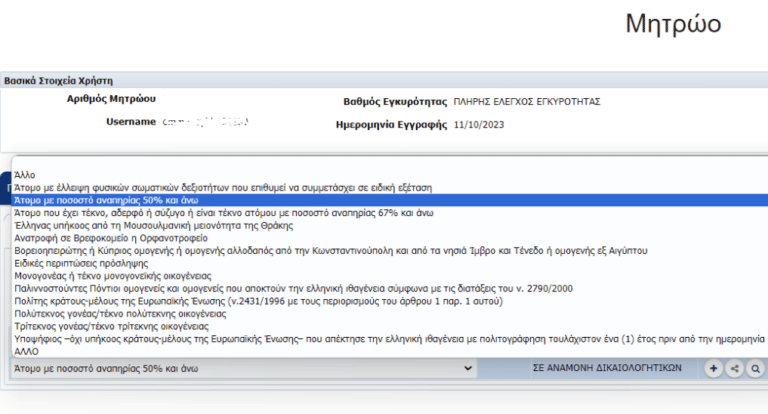Select 'Πολίτης κράτους-μέλους της Ευρωπαϊκής Ένωσης' option
The height and width of the screenshot is (414, 768).
(x=390, y=301)
